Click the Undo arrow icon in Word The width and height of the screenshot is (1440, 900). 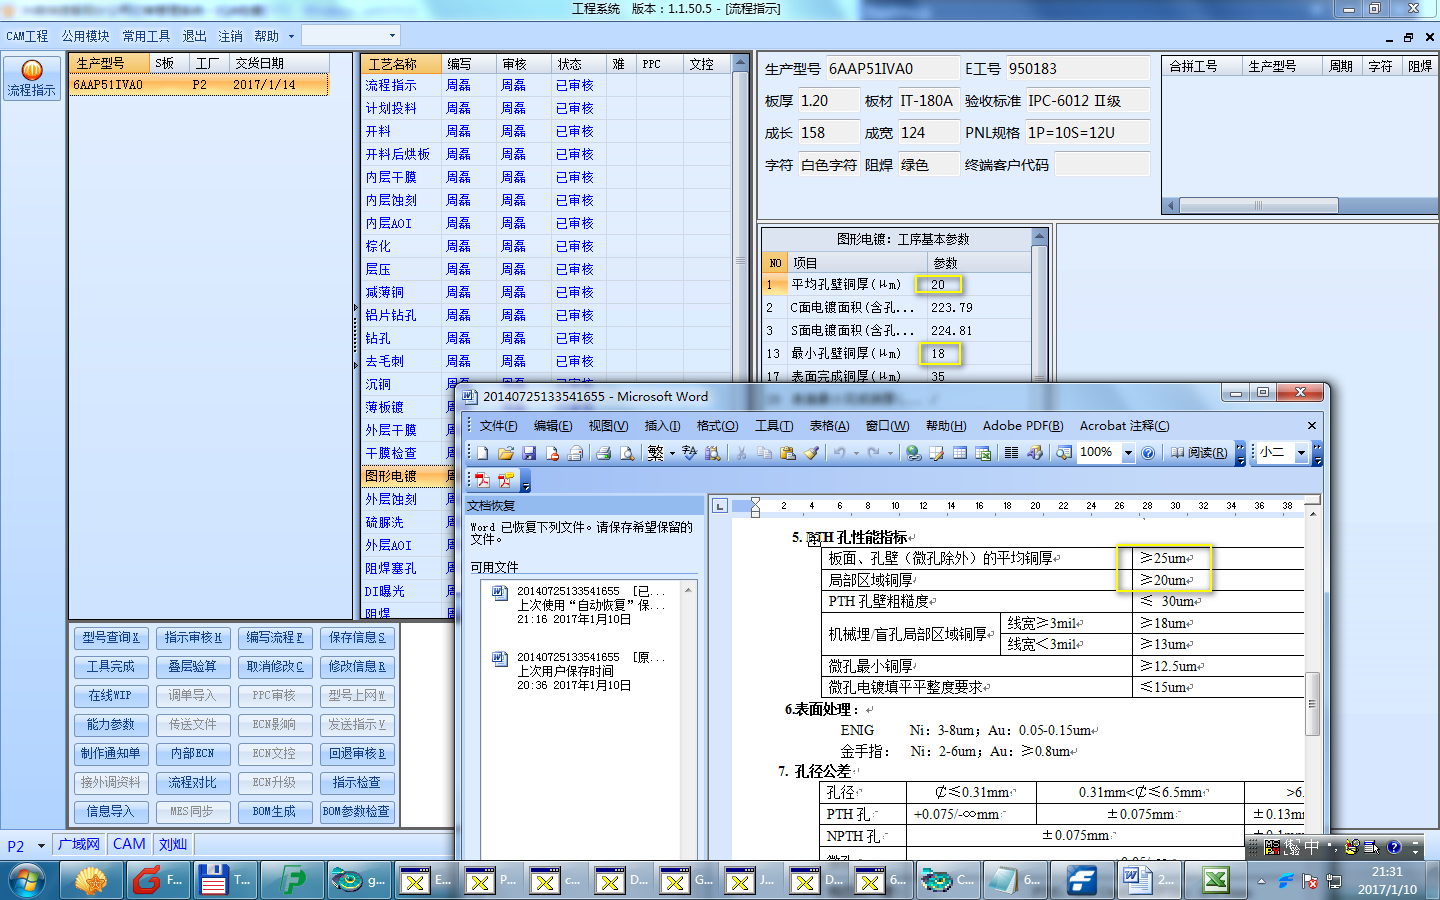(840, 453)
